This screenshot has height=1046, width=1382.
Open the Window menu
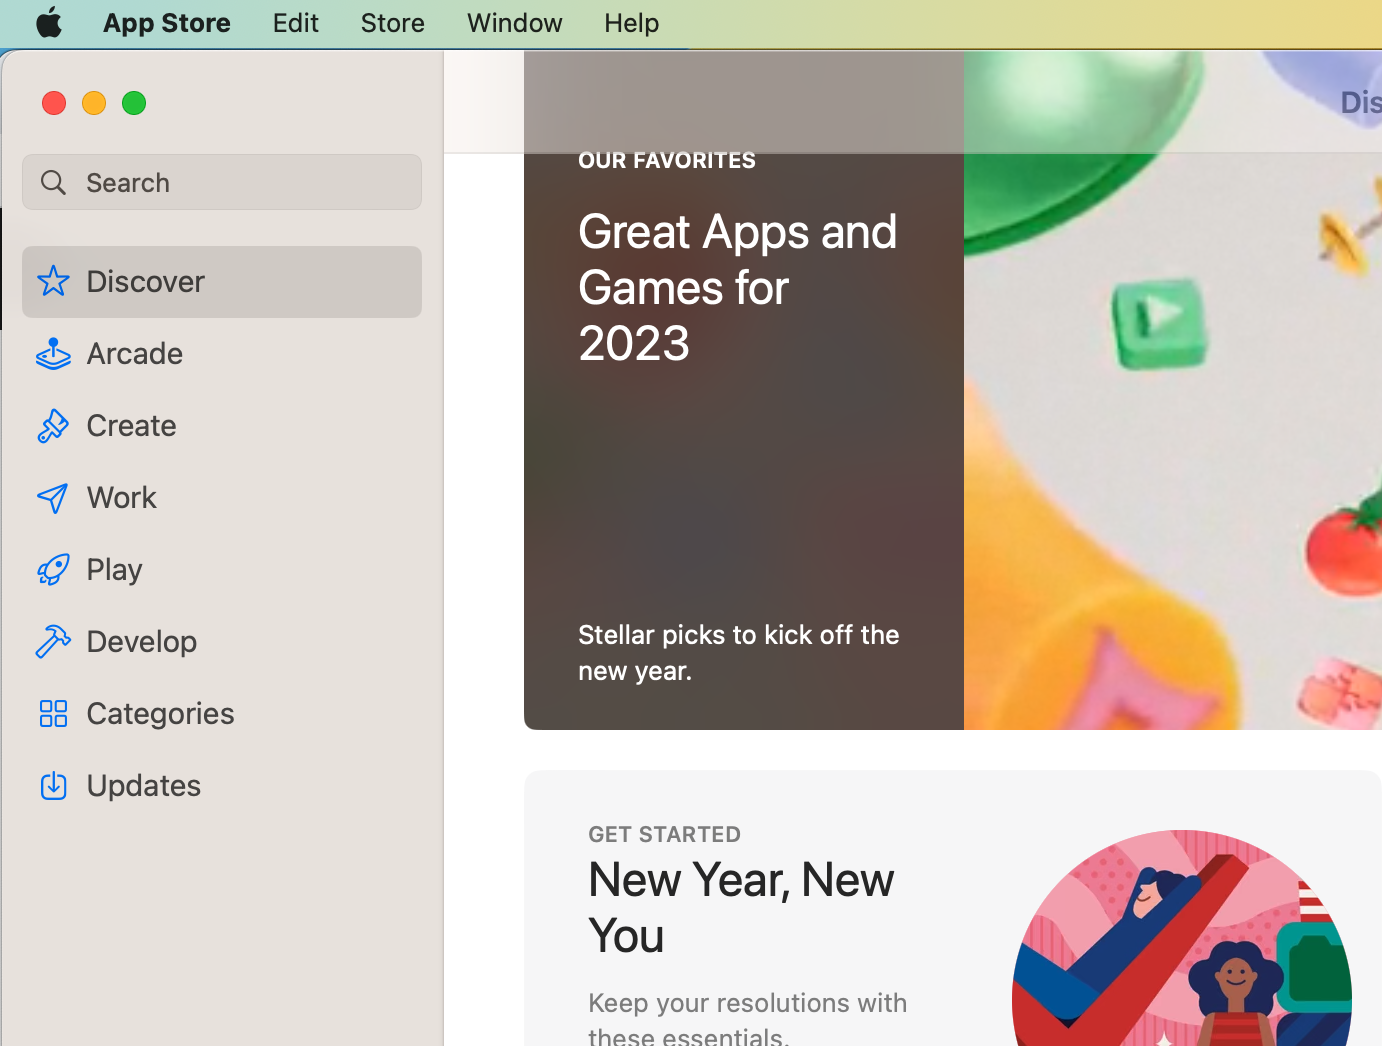514,22
